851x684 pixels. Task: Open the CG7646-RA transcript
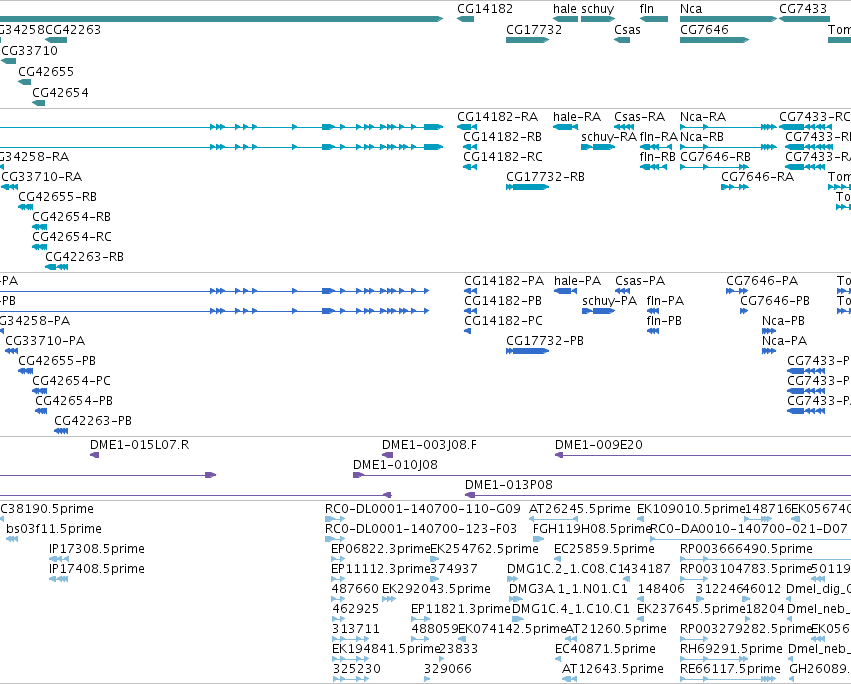click(x=758, y=176)
